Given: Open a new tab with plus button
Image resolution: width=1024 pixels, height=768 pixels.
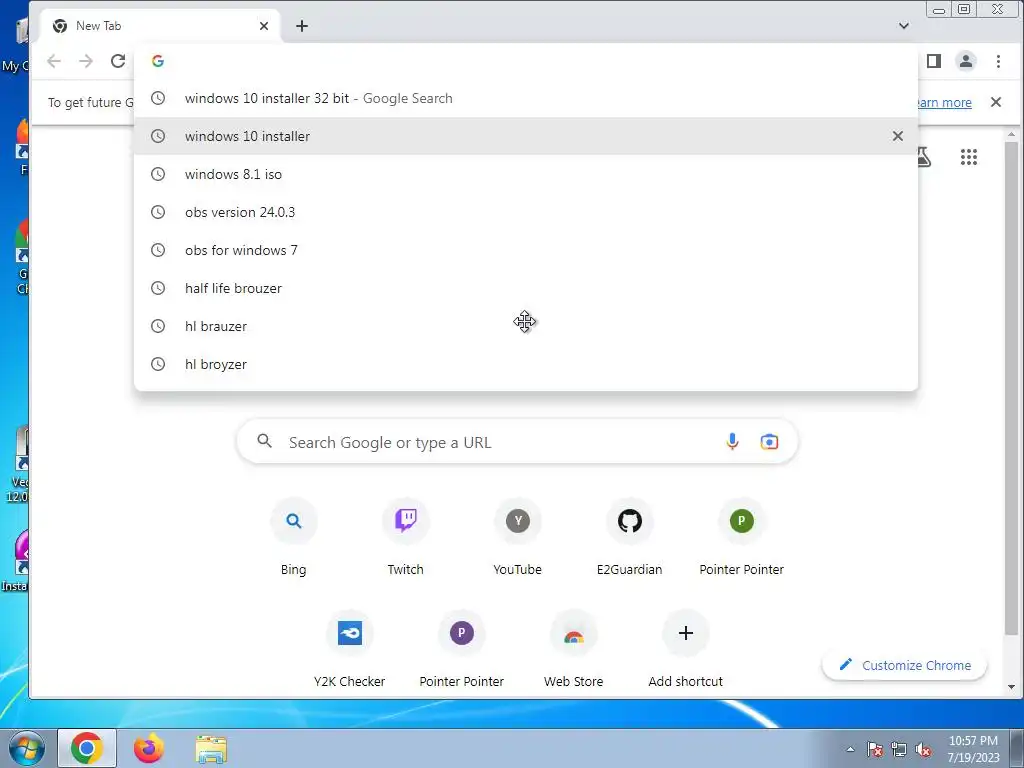Looking at the screenshot, I should (302, 26).
